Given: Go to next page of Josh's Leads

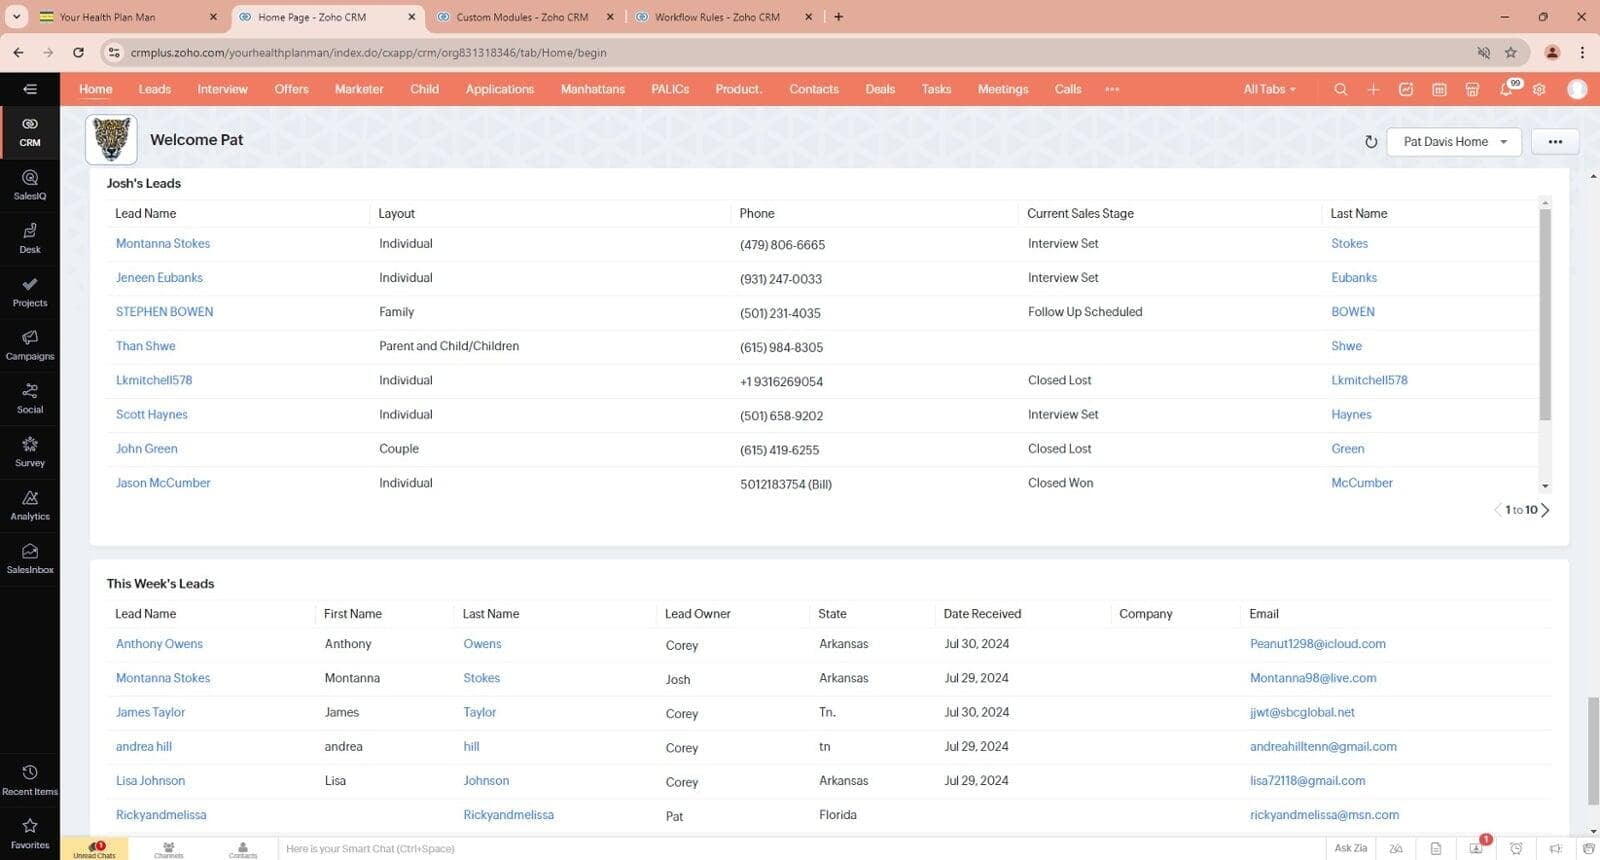Looking at the screenshot, I should (1546, 510).
